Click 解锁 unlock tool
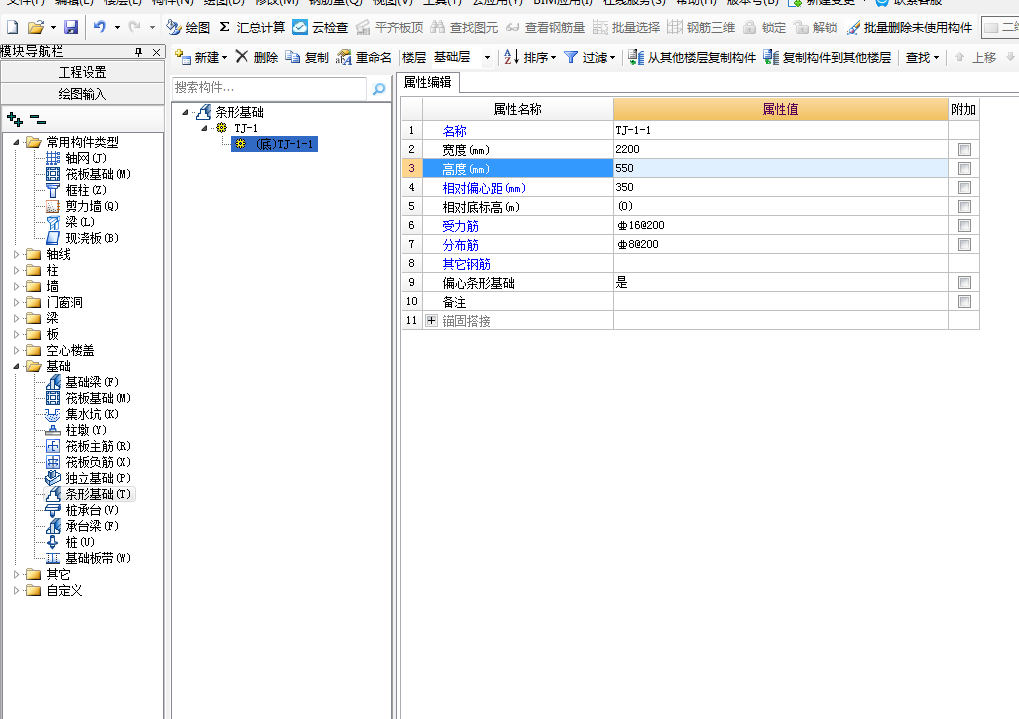 click(816, 27)
